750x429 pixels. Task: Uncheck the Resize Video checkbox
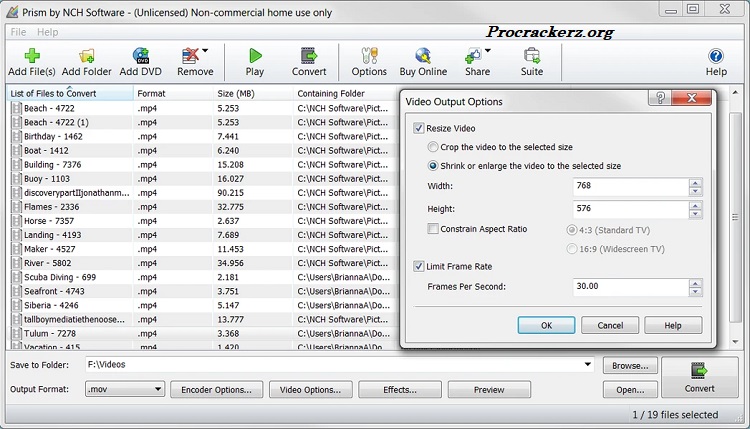click(419, 129)
